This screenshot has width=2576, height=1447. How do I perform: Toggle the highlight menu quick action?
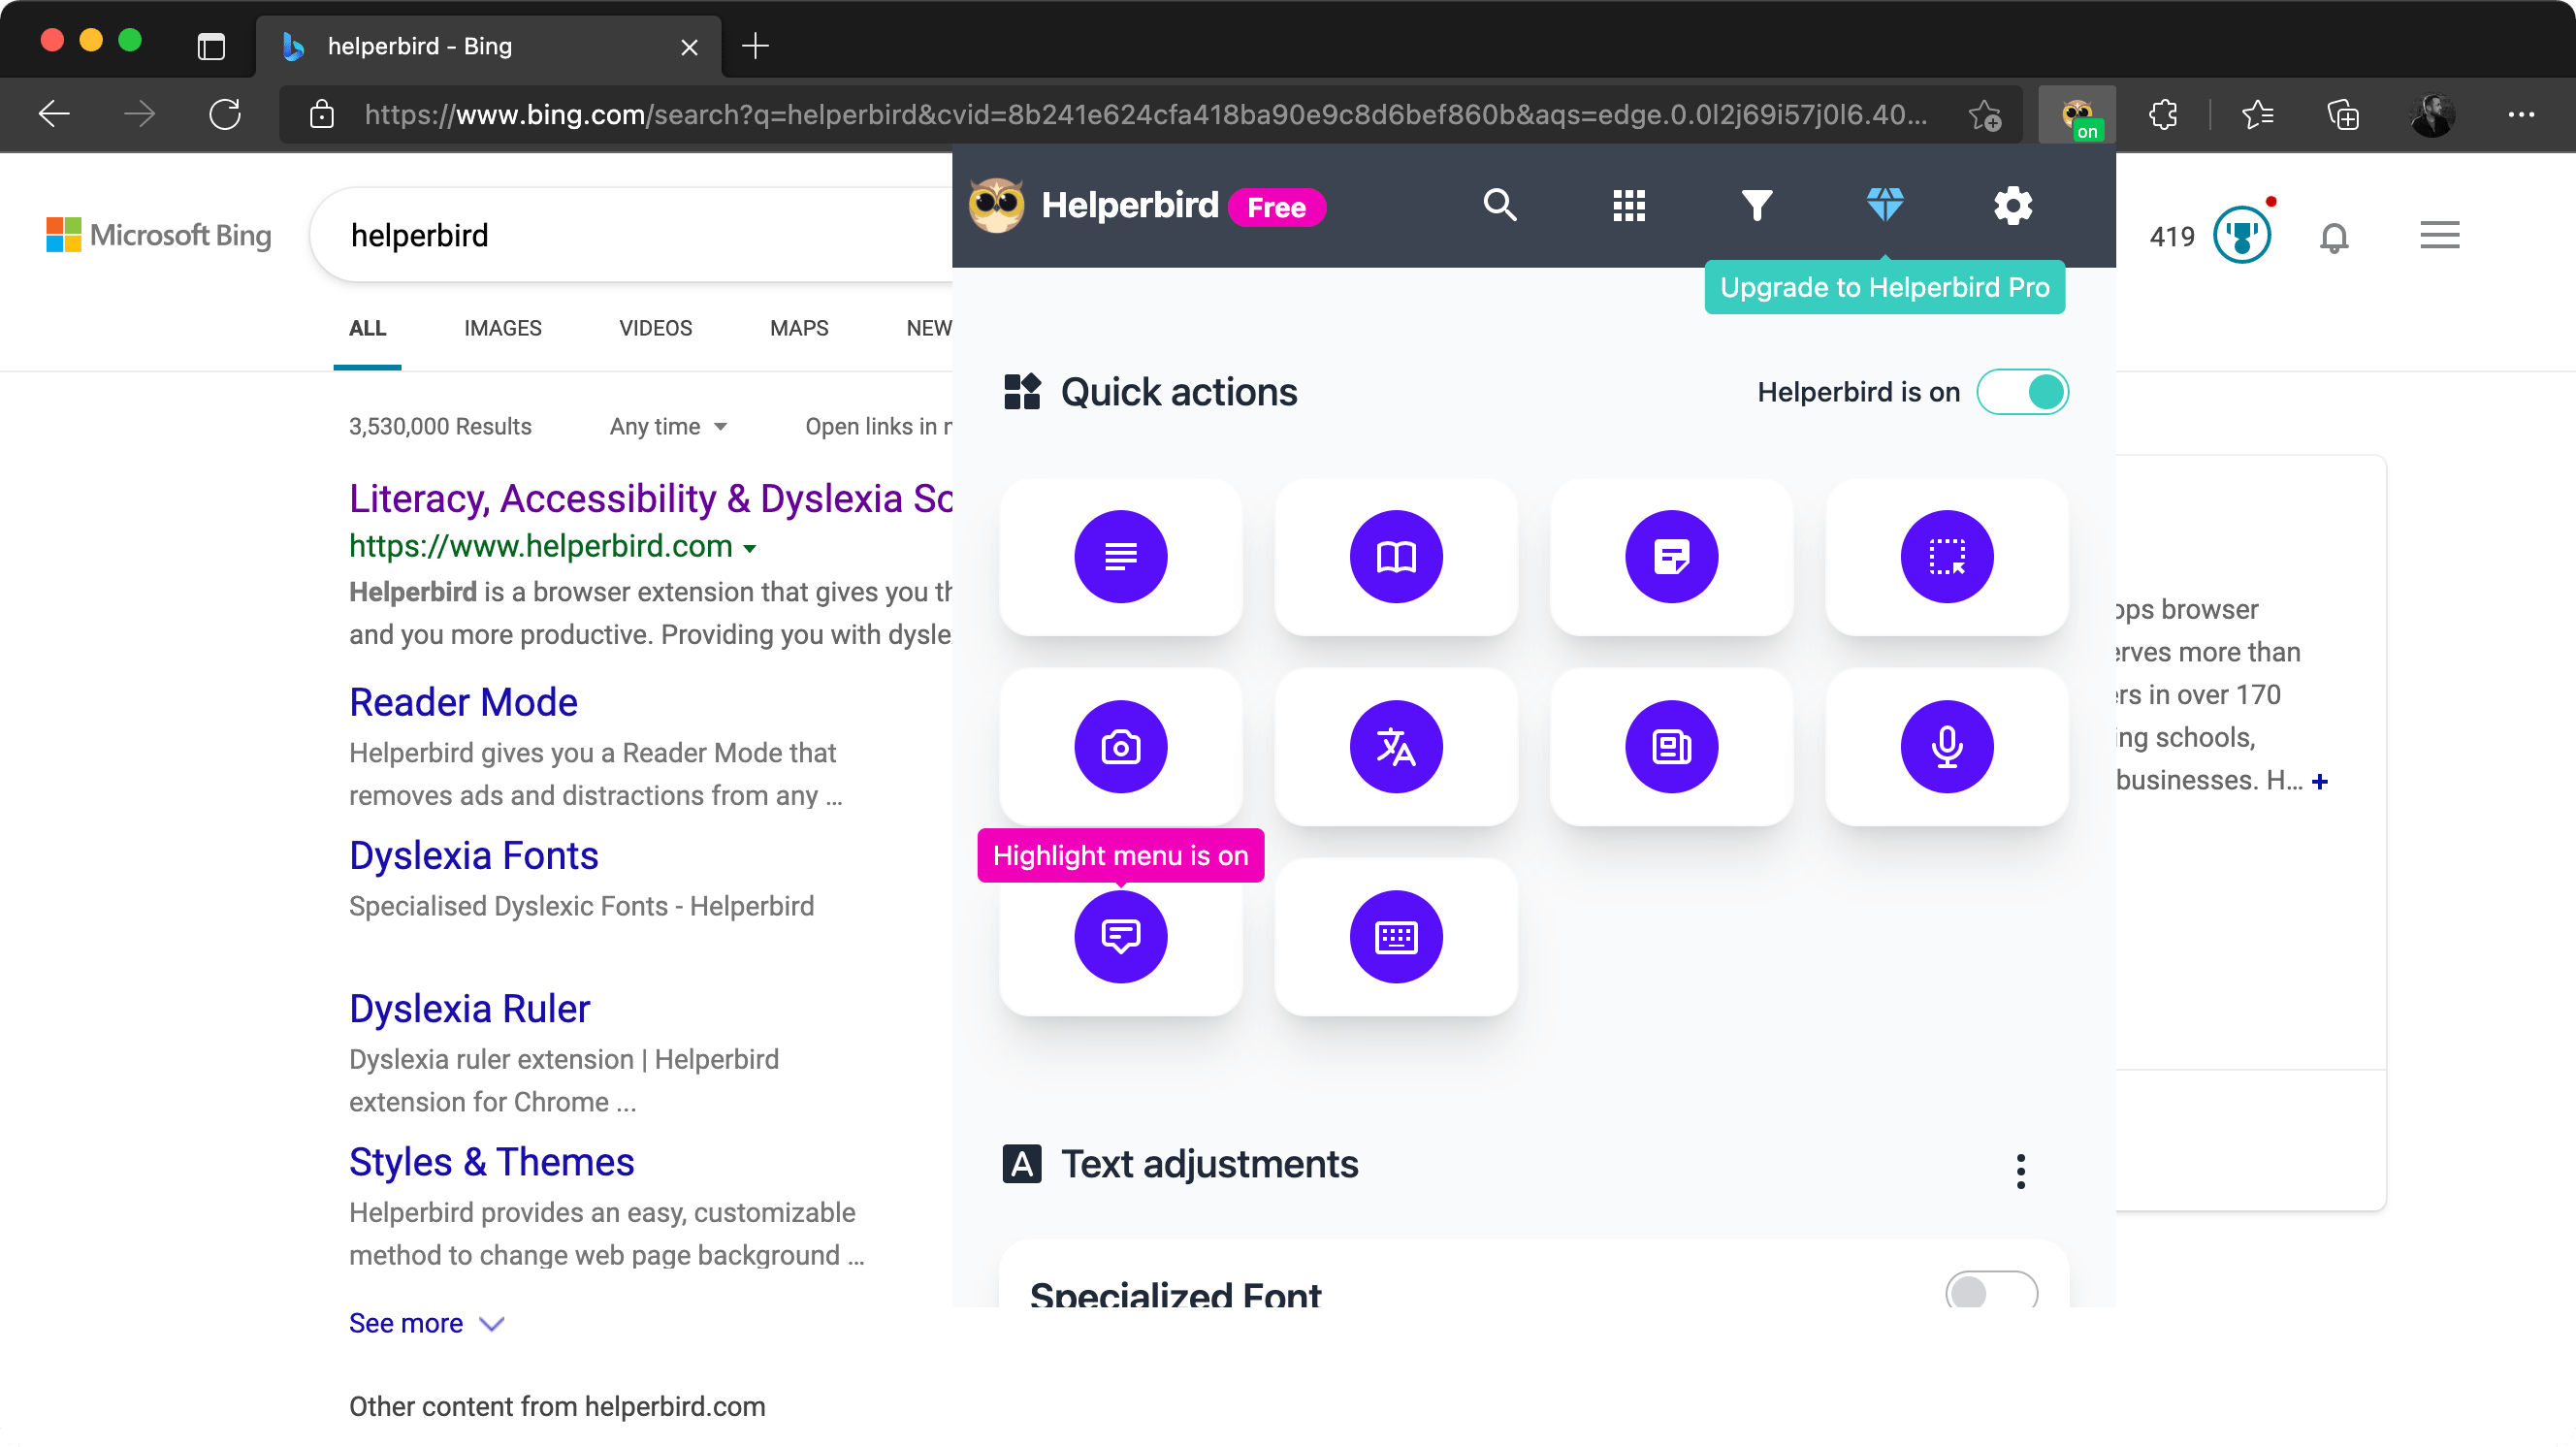click(x=1120, y=937)
